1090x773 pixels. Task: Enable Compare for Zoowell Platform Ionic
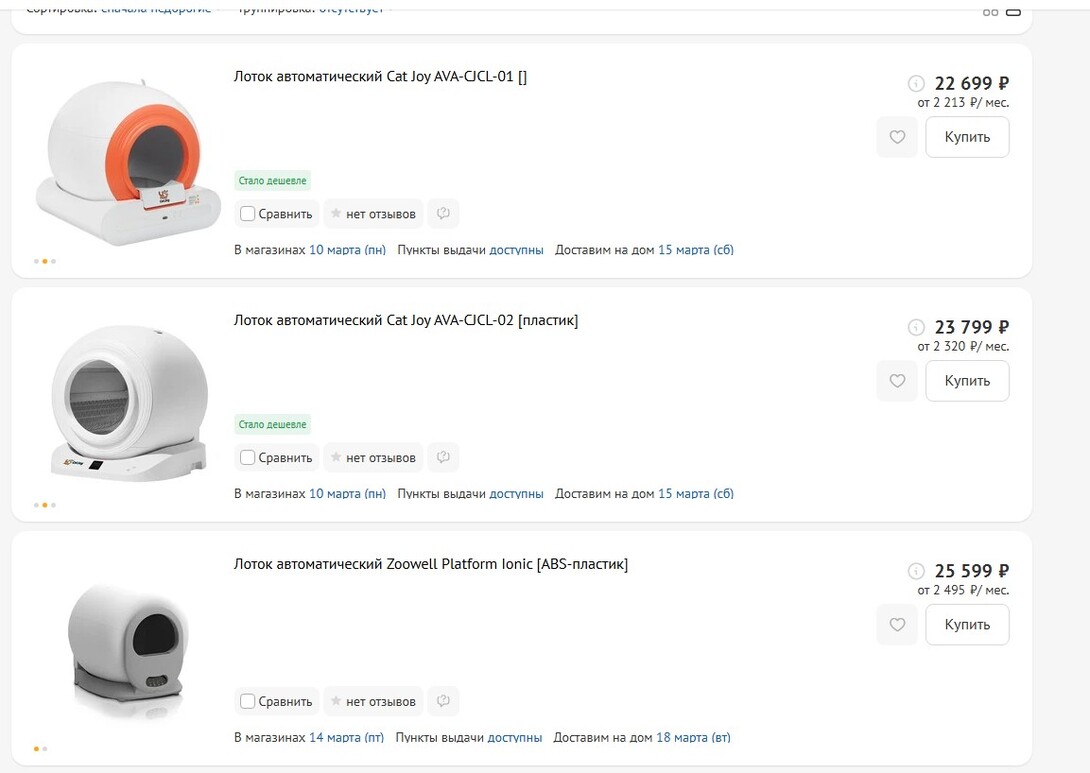point(248,701)
